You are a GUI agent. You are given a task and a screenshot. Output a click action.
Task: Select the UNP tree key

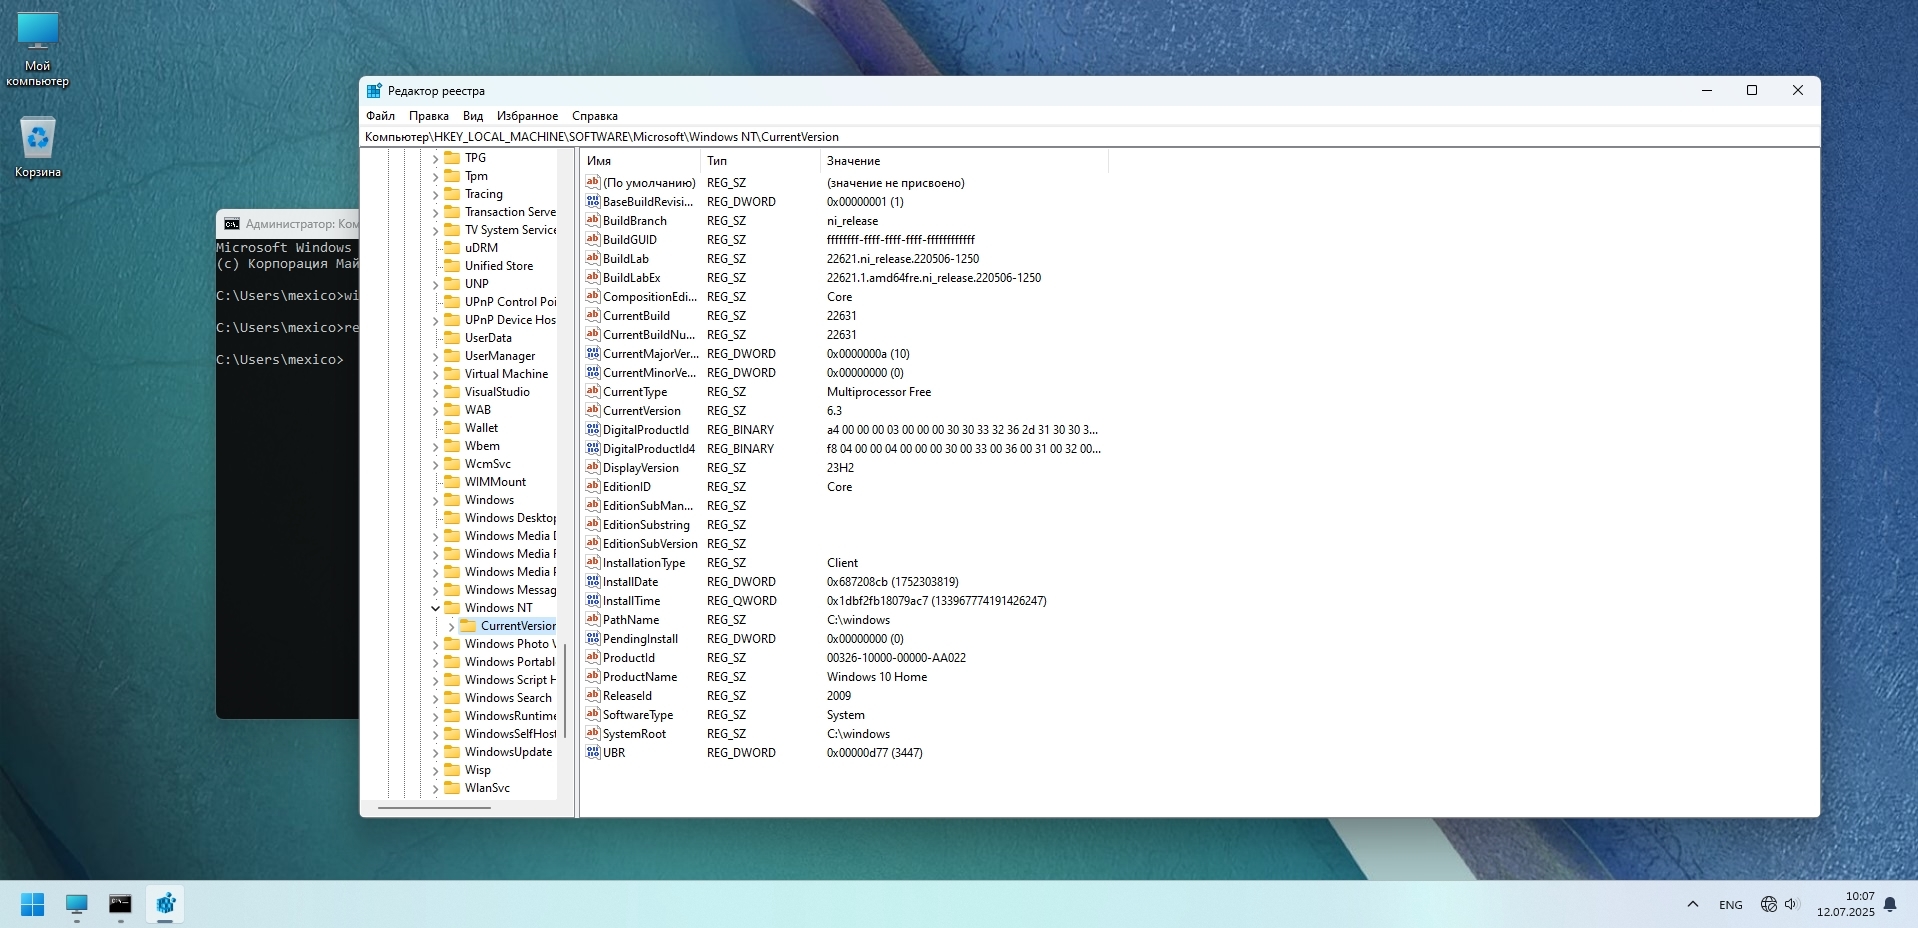point(476,284)
